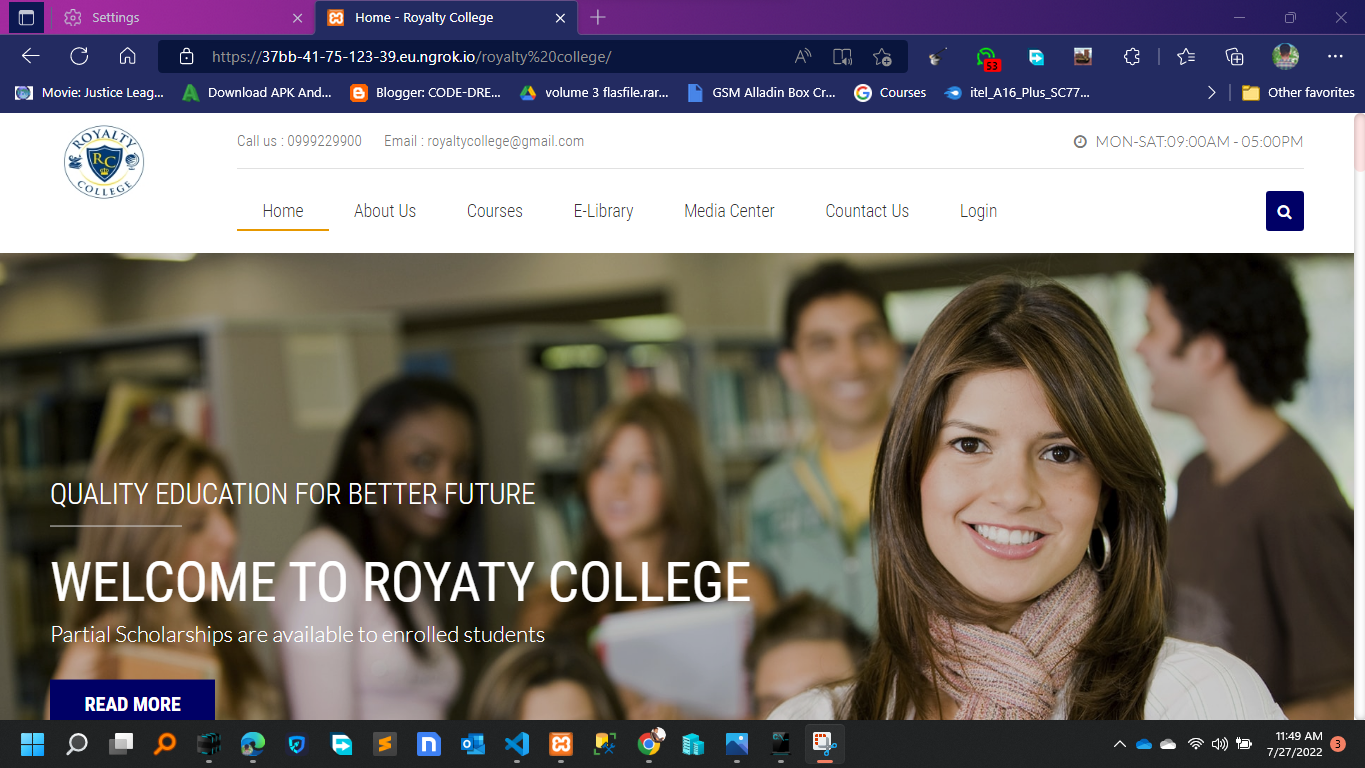
Task: Expand the hidden favorites bar overflow
Action: point(1212,93)
